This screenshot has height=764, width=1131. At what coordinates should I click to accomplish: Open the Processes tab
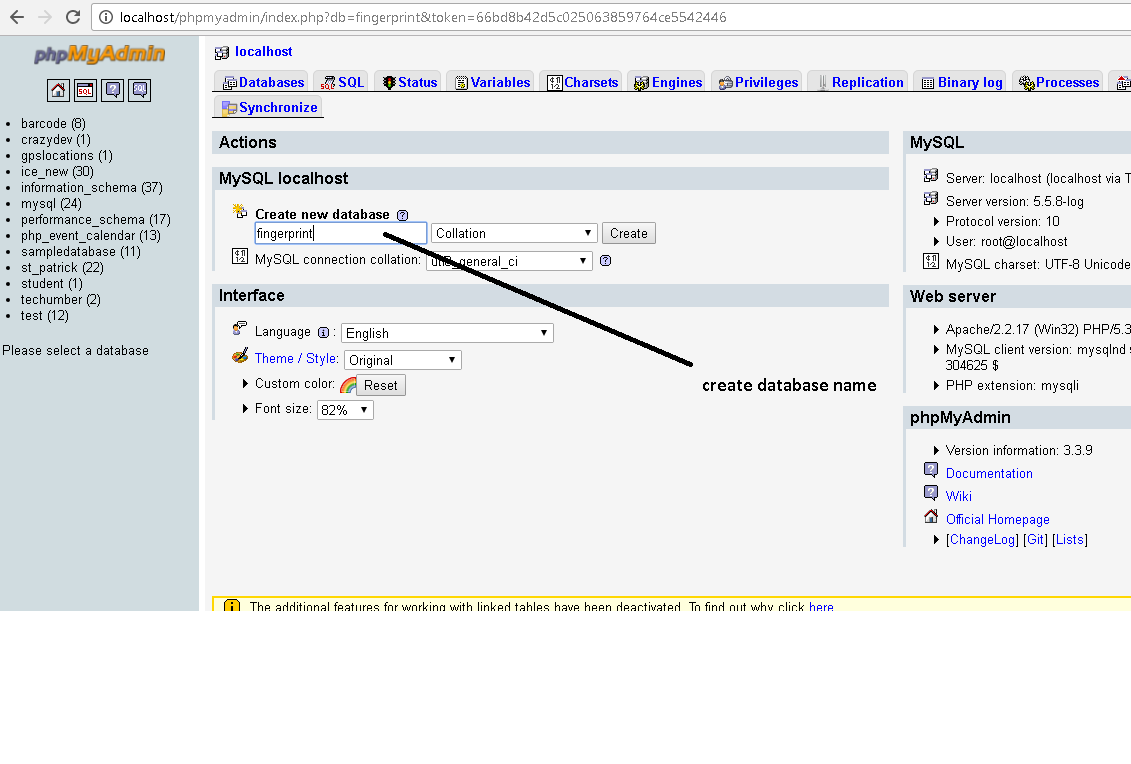point(1059,82)
